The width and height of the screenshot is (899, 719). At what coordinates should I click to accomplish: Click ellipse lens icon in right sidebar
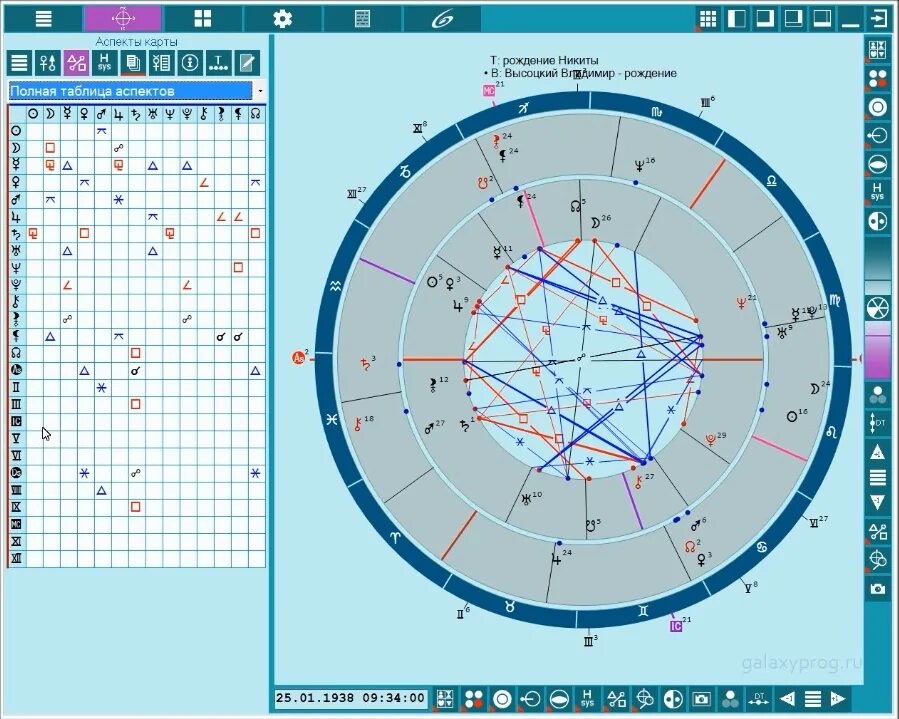tap(877, 164)
